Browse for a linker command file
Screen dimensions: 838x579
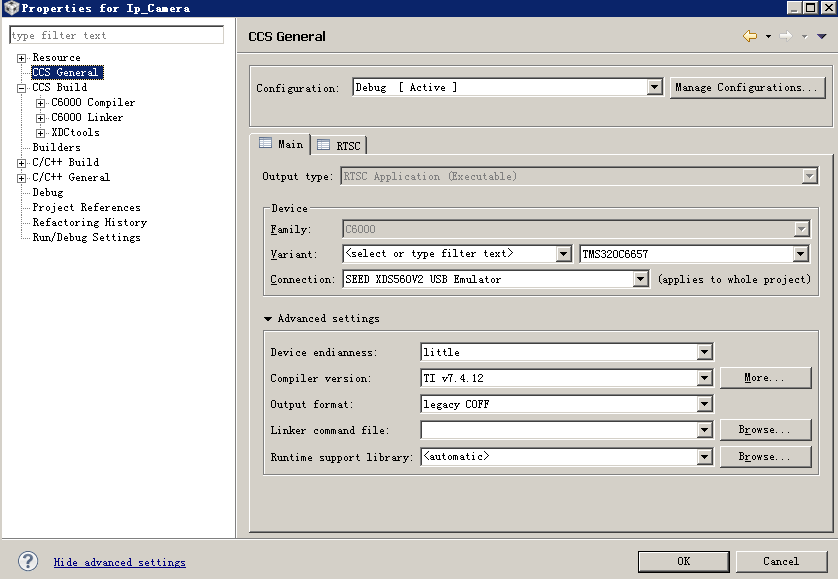click(x=765, y=430)
